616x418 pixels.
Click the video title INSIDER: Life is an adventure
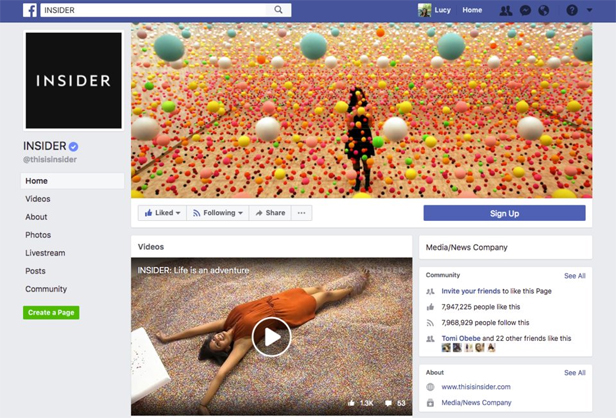click(193, 270)
